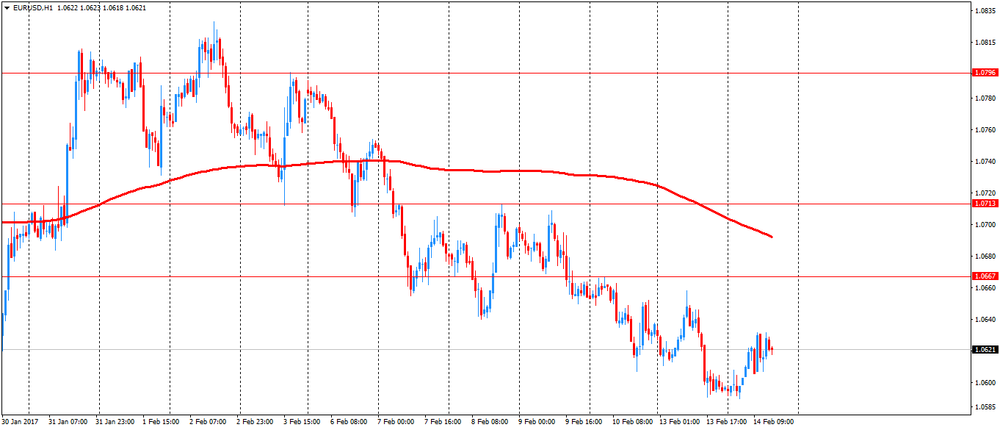1000x430 pixels.
Task: Click the 30 Jan 2017 date label
Action: (18, 422)
